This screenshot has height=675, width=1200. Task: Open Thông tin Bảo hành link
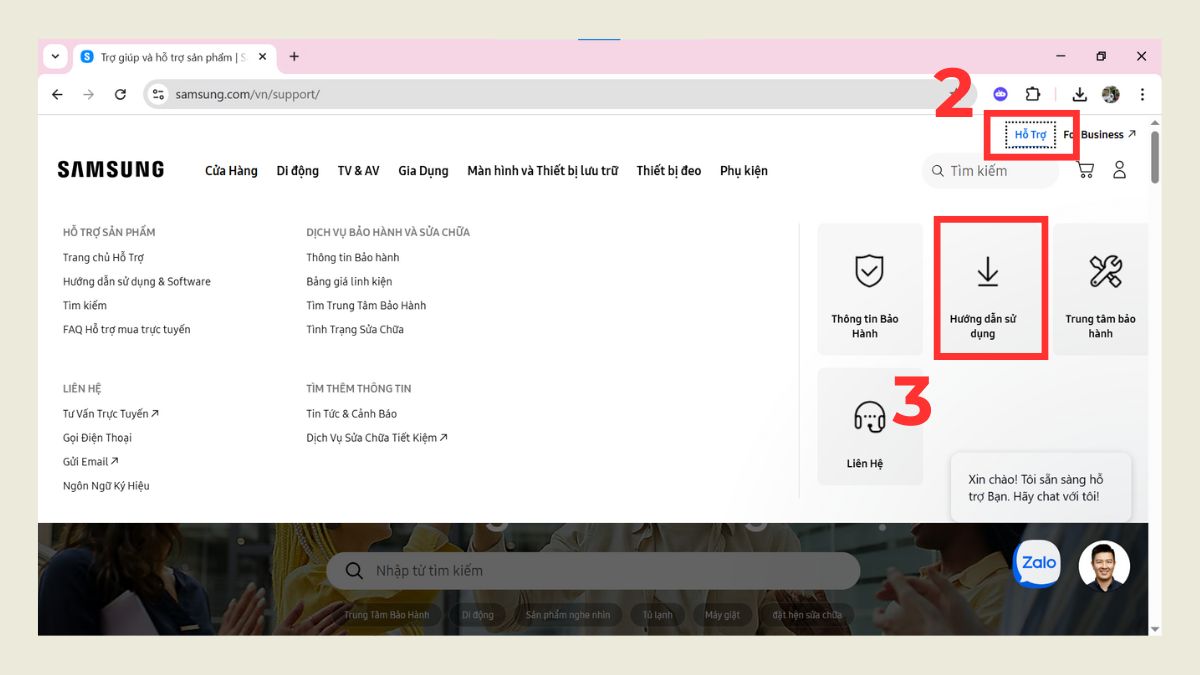click(353, 258)
